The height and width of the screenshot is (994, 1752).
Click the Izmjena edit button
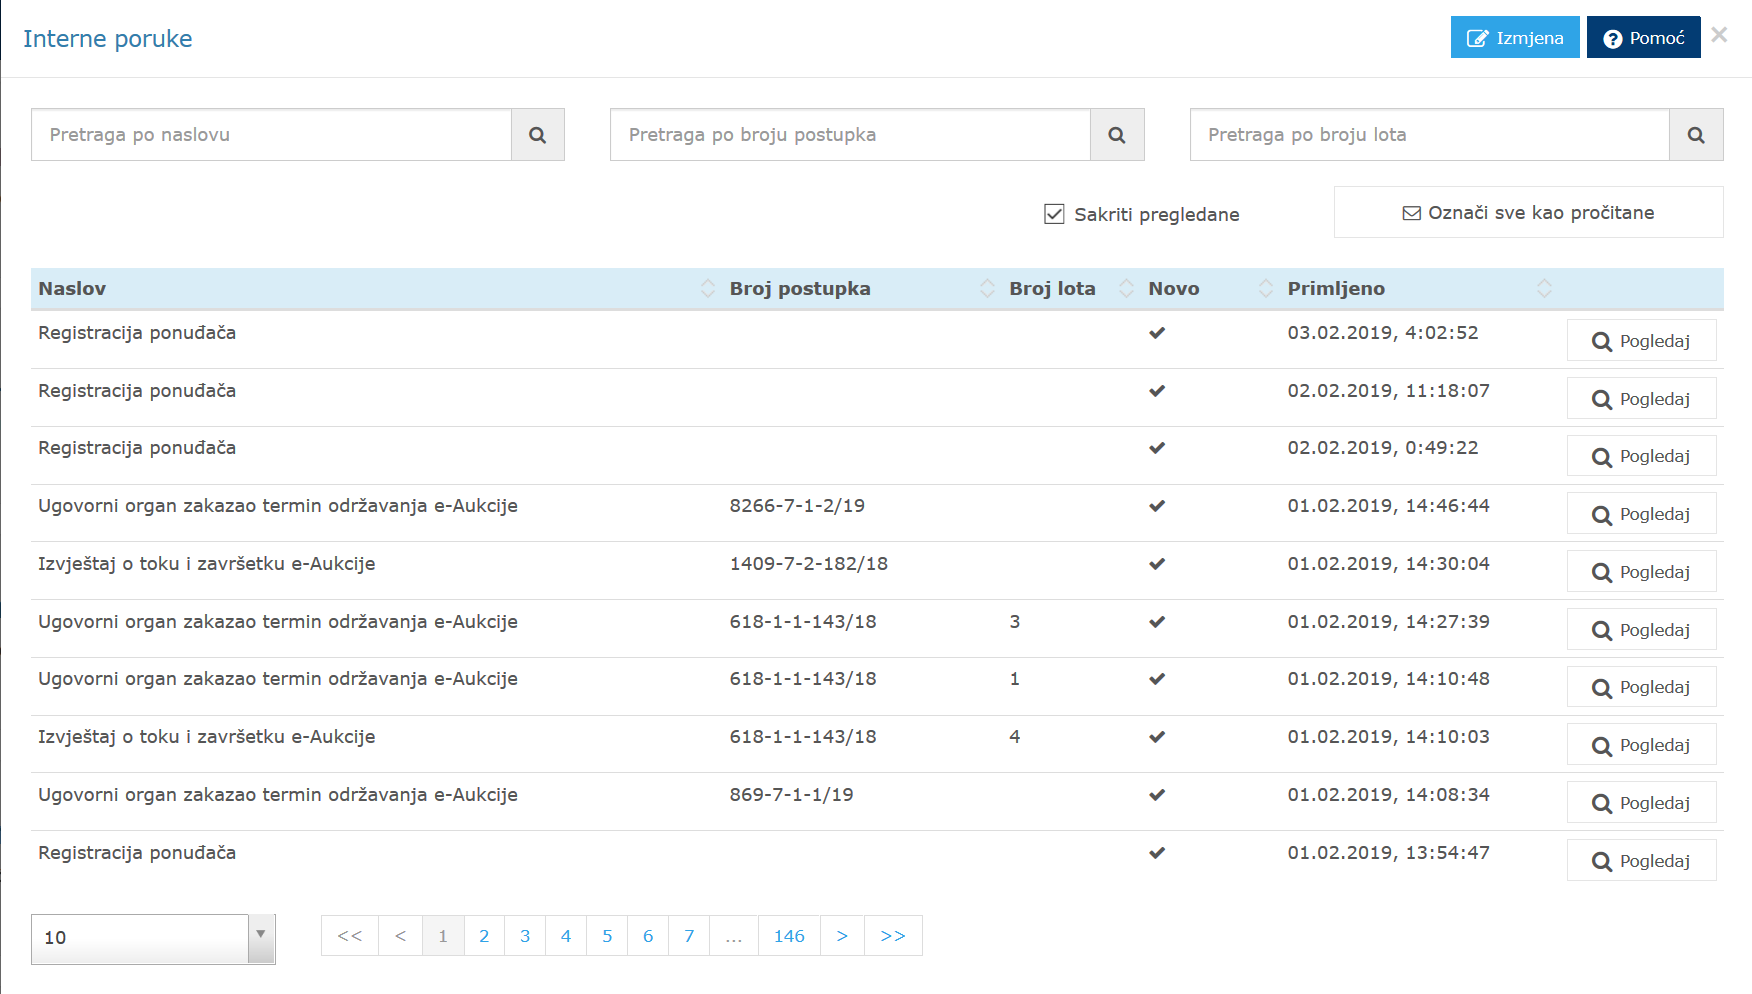pyautogui.click(x=1514, y=38)
